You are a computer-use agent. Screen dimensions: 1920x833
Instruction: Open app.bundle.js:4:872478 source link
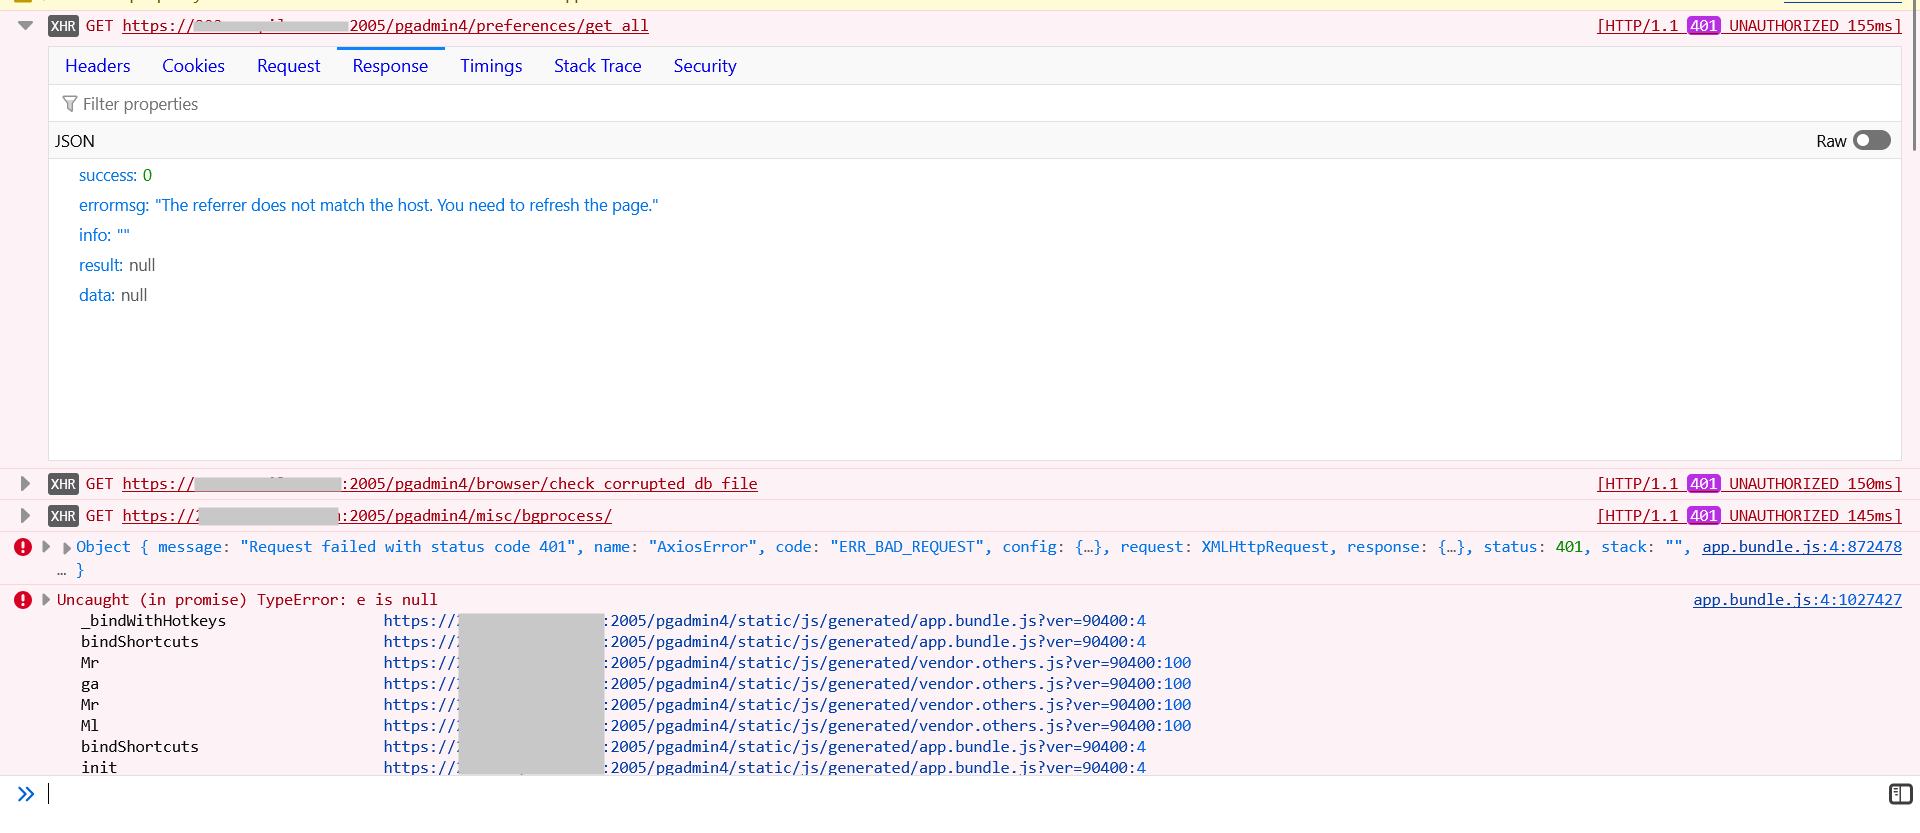click(x=1801, y=547)
